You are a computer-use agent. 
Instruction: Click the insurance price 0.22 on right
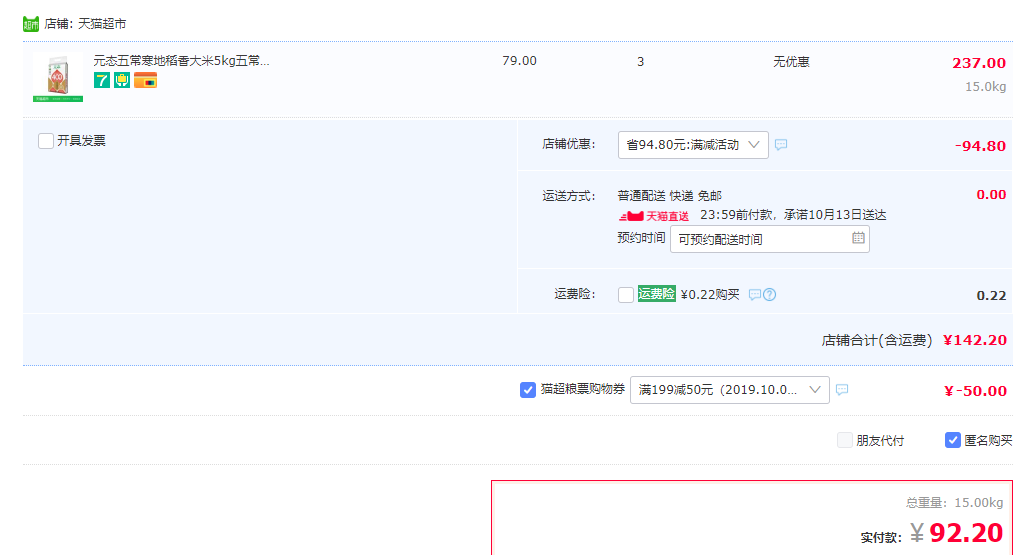click(x=991, y=296)
